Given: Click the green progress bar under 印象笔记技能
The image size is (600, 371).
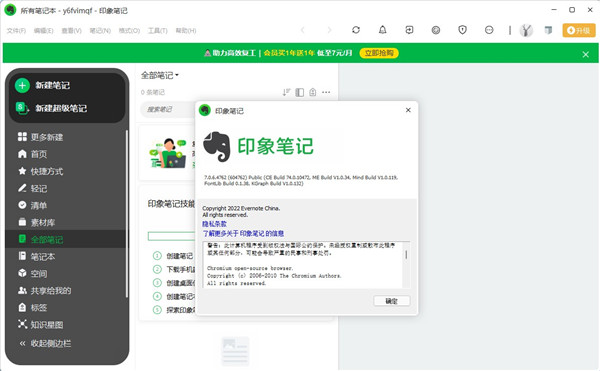Looking at the screenshot, I should tap(171, 236).
